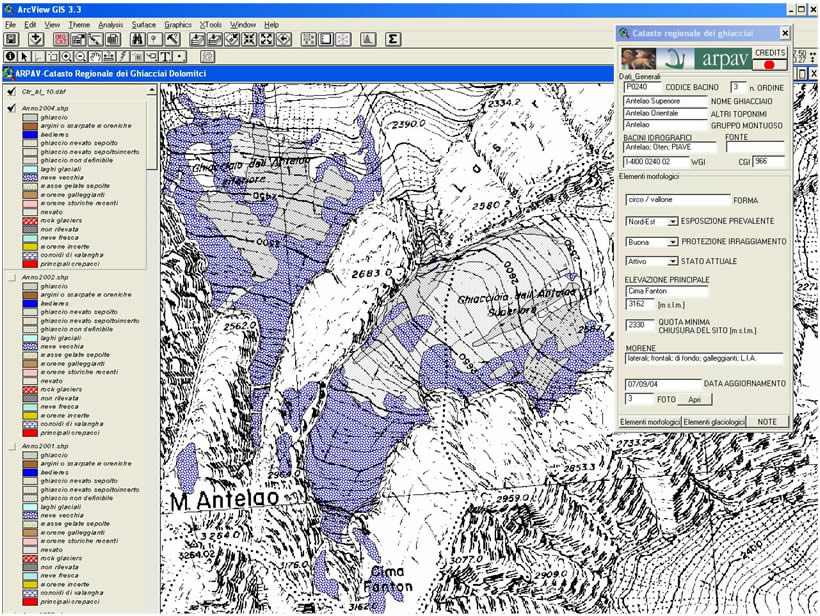
Task: Open the Analysis menu
Action: tap(110, 25)
